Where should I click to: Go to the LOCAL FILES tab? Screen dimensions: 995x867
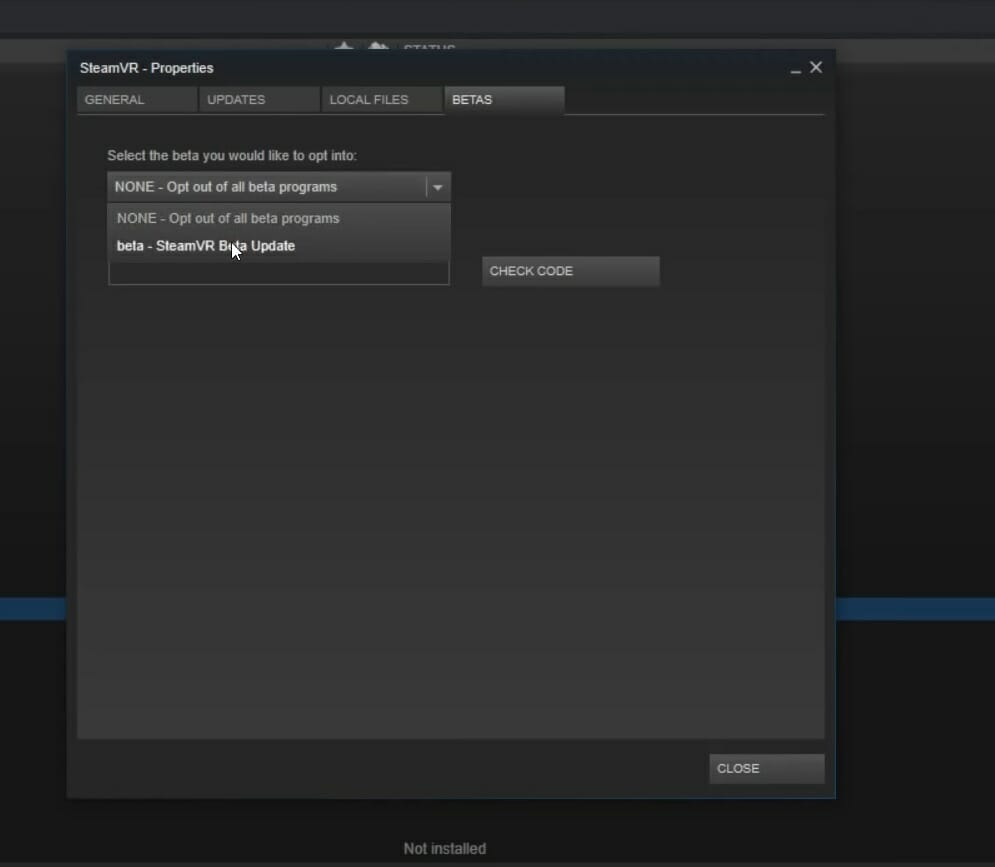click(x=381, y=100)
